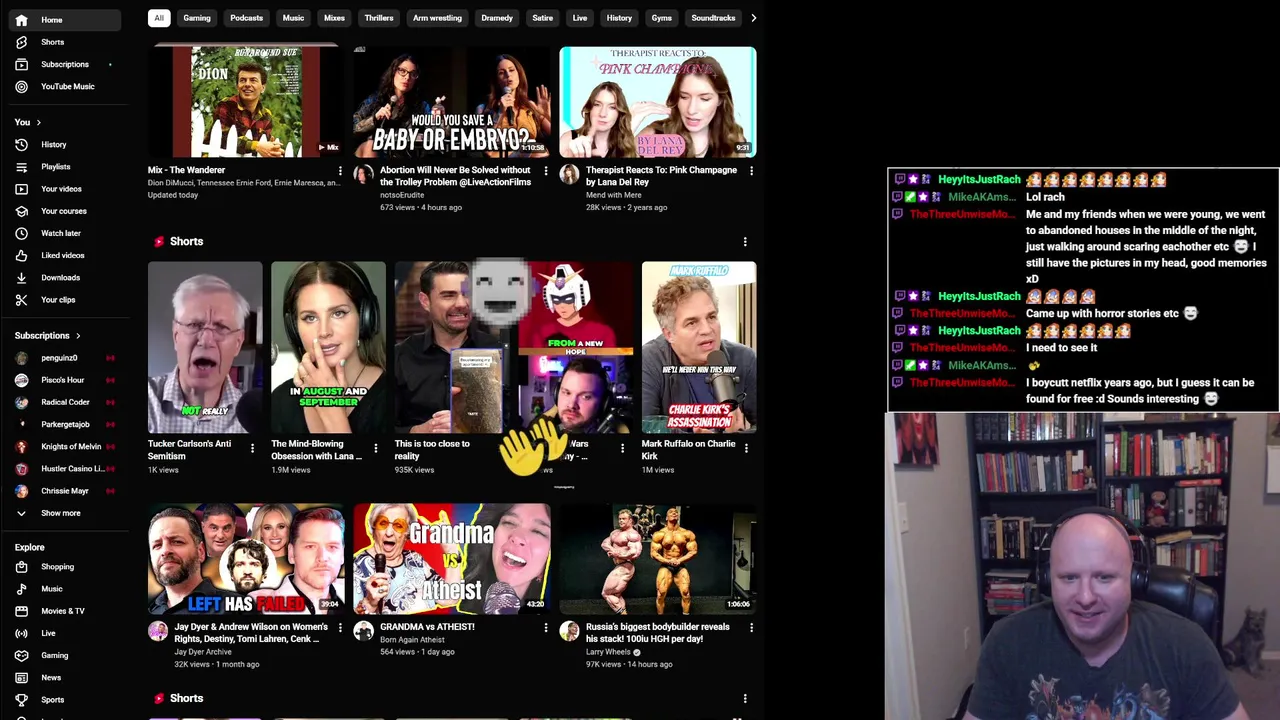Open the Movies & TV icon
The width and height of the screenshot is (1280, 720).
click(x=21, y=611)
